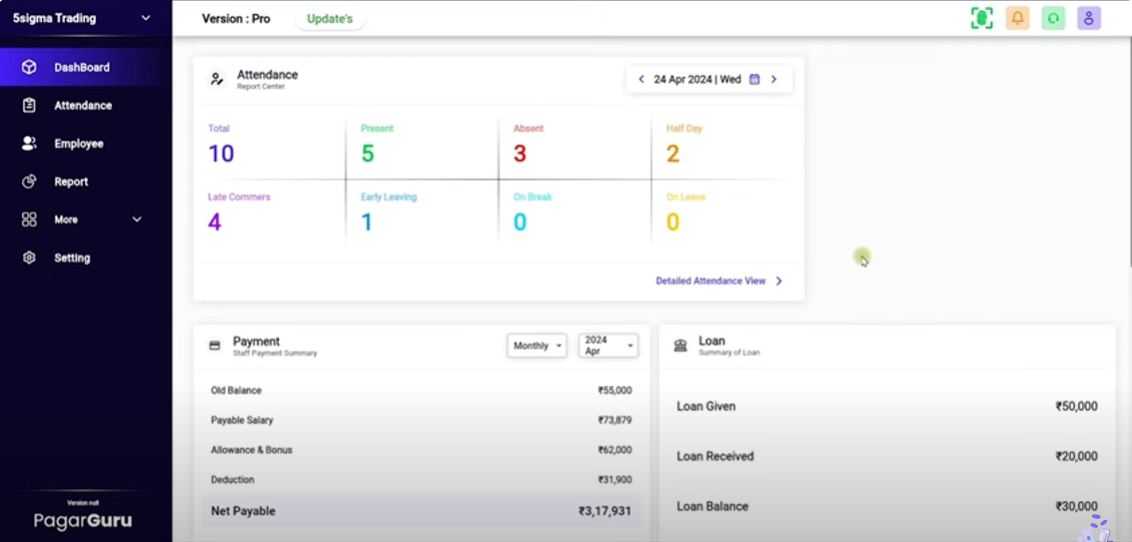This screenshot has width=1132, height=542.
Task: Click On Leave count 0
Action: (x=672, y=222)
